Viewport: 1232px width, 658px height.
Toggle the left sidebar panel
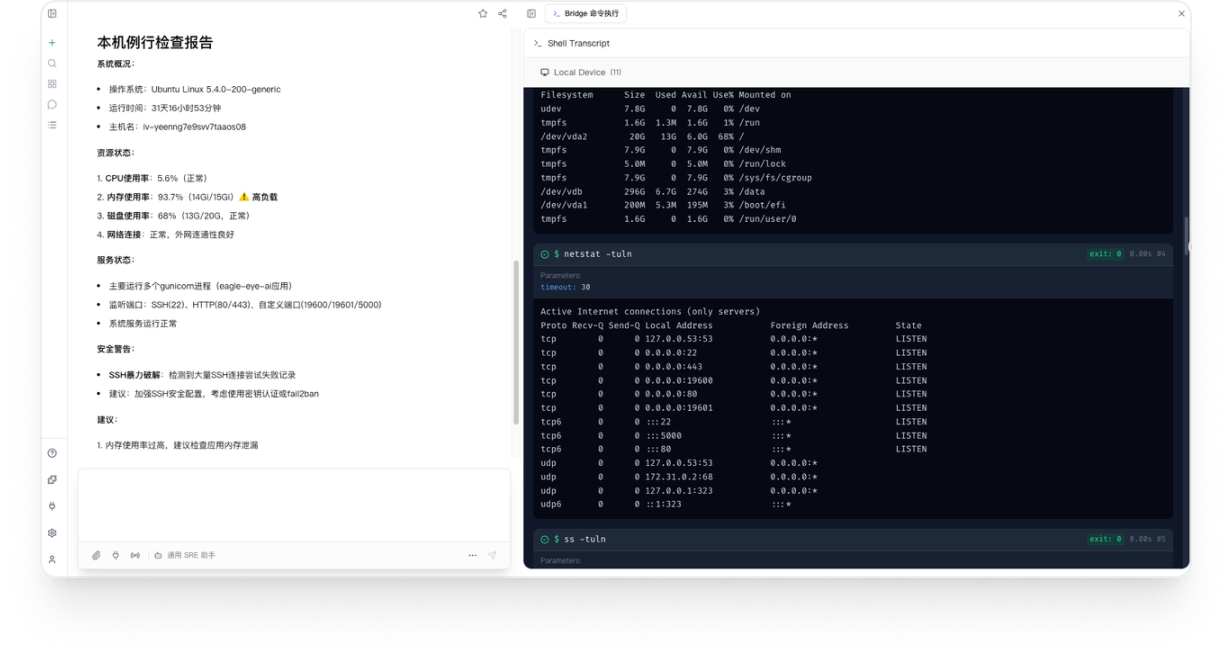52,14
